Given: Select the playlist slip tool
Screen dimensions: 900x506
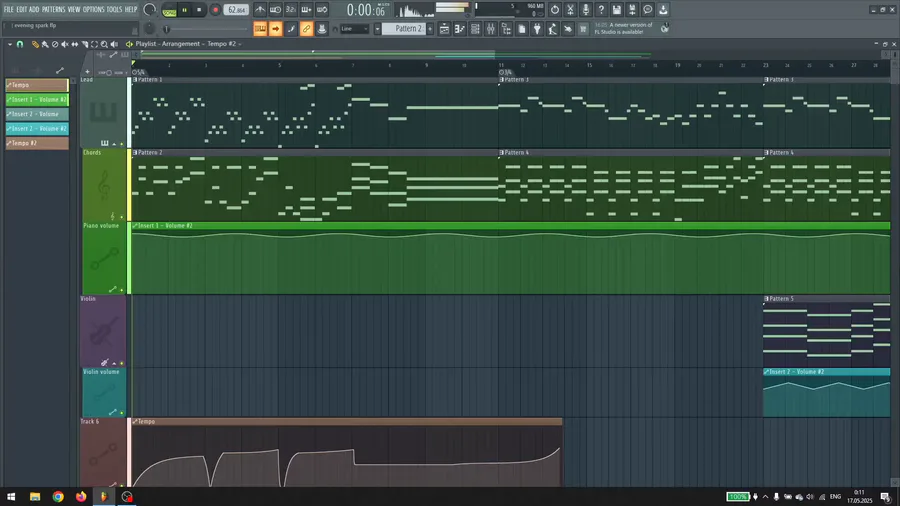Looking at the screenshot, I should [x=75, y=44].
